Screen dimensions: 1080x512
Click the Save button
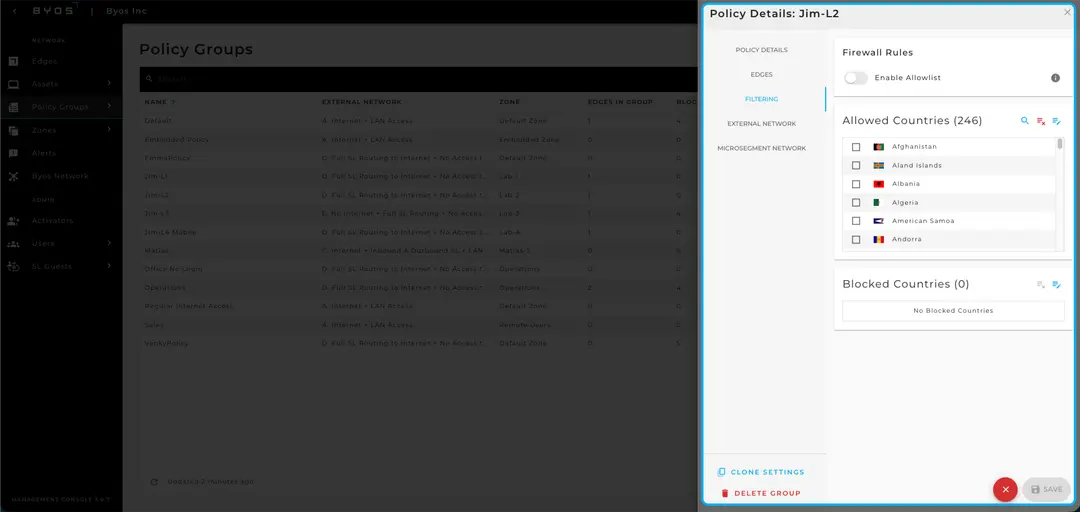tap(1046, 489)
